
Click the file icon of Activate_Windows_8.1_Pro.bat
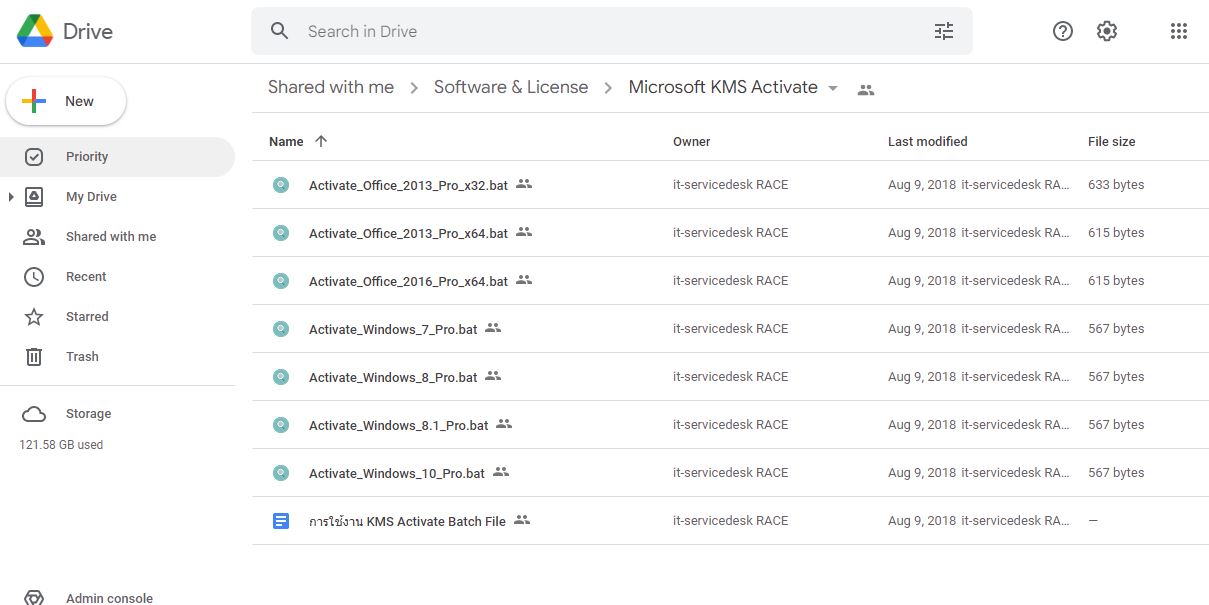pyautogui.click(x=281, y=424)
